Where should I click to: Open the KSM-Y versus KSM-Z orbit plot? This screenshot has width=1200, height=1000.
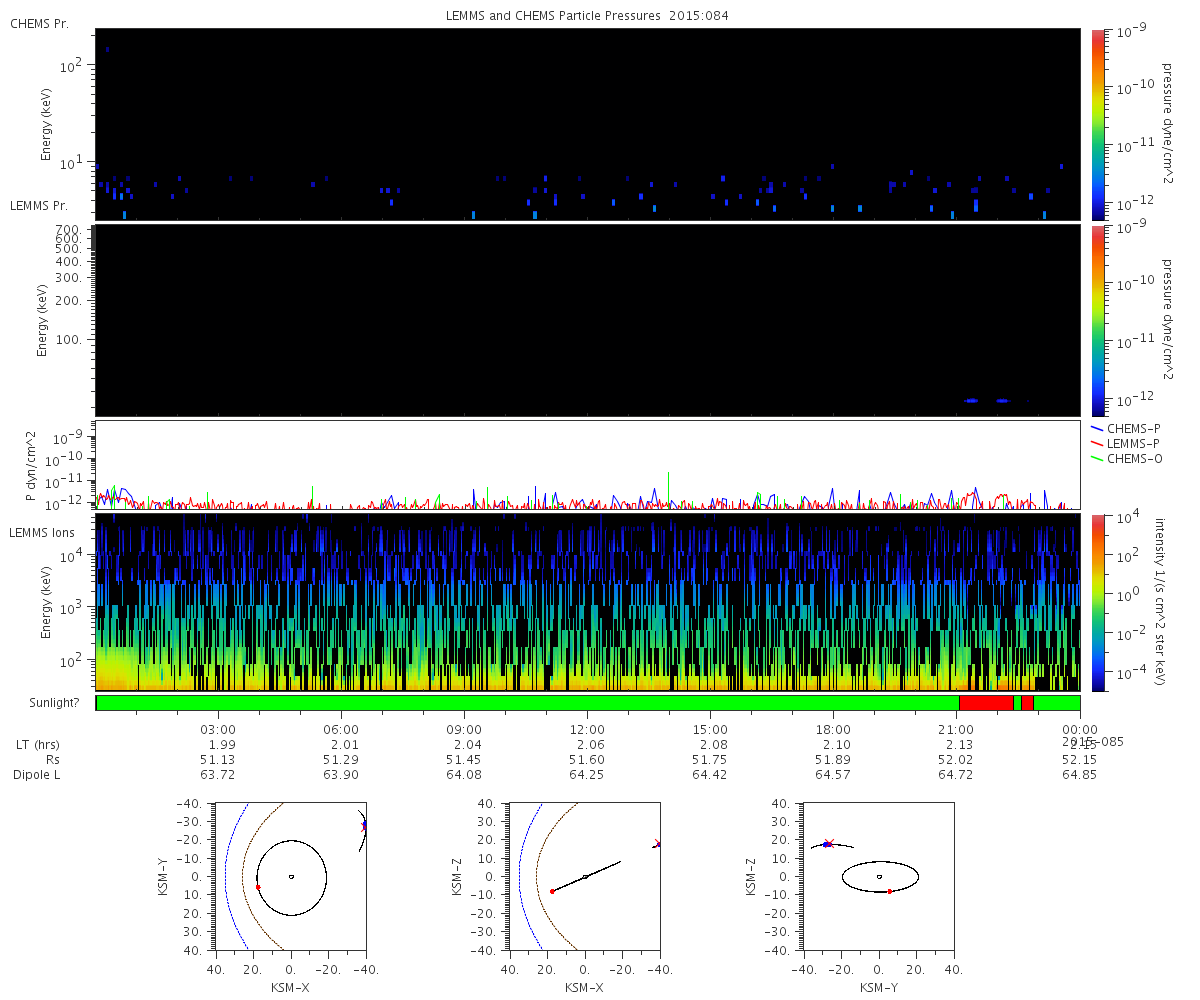(879, 876)
